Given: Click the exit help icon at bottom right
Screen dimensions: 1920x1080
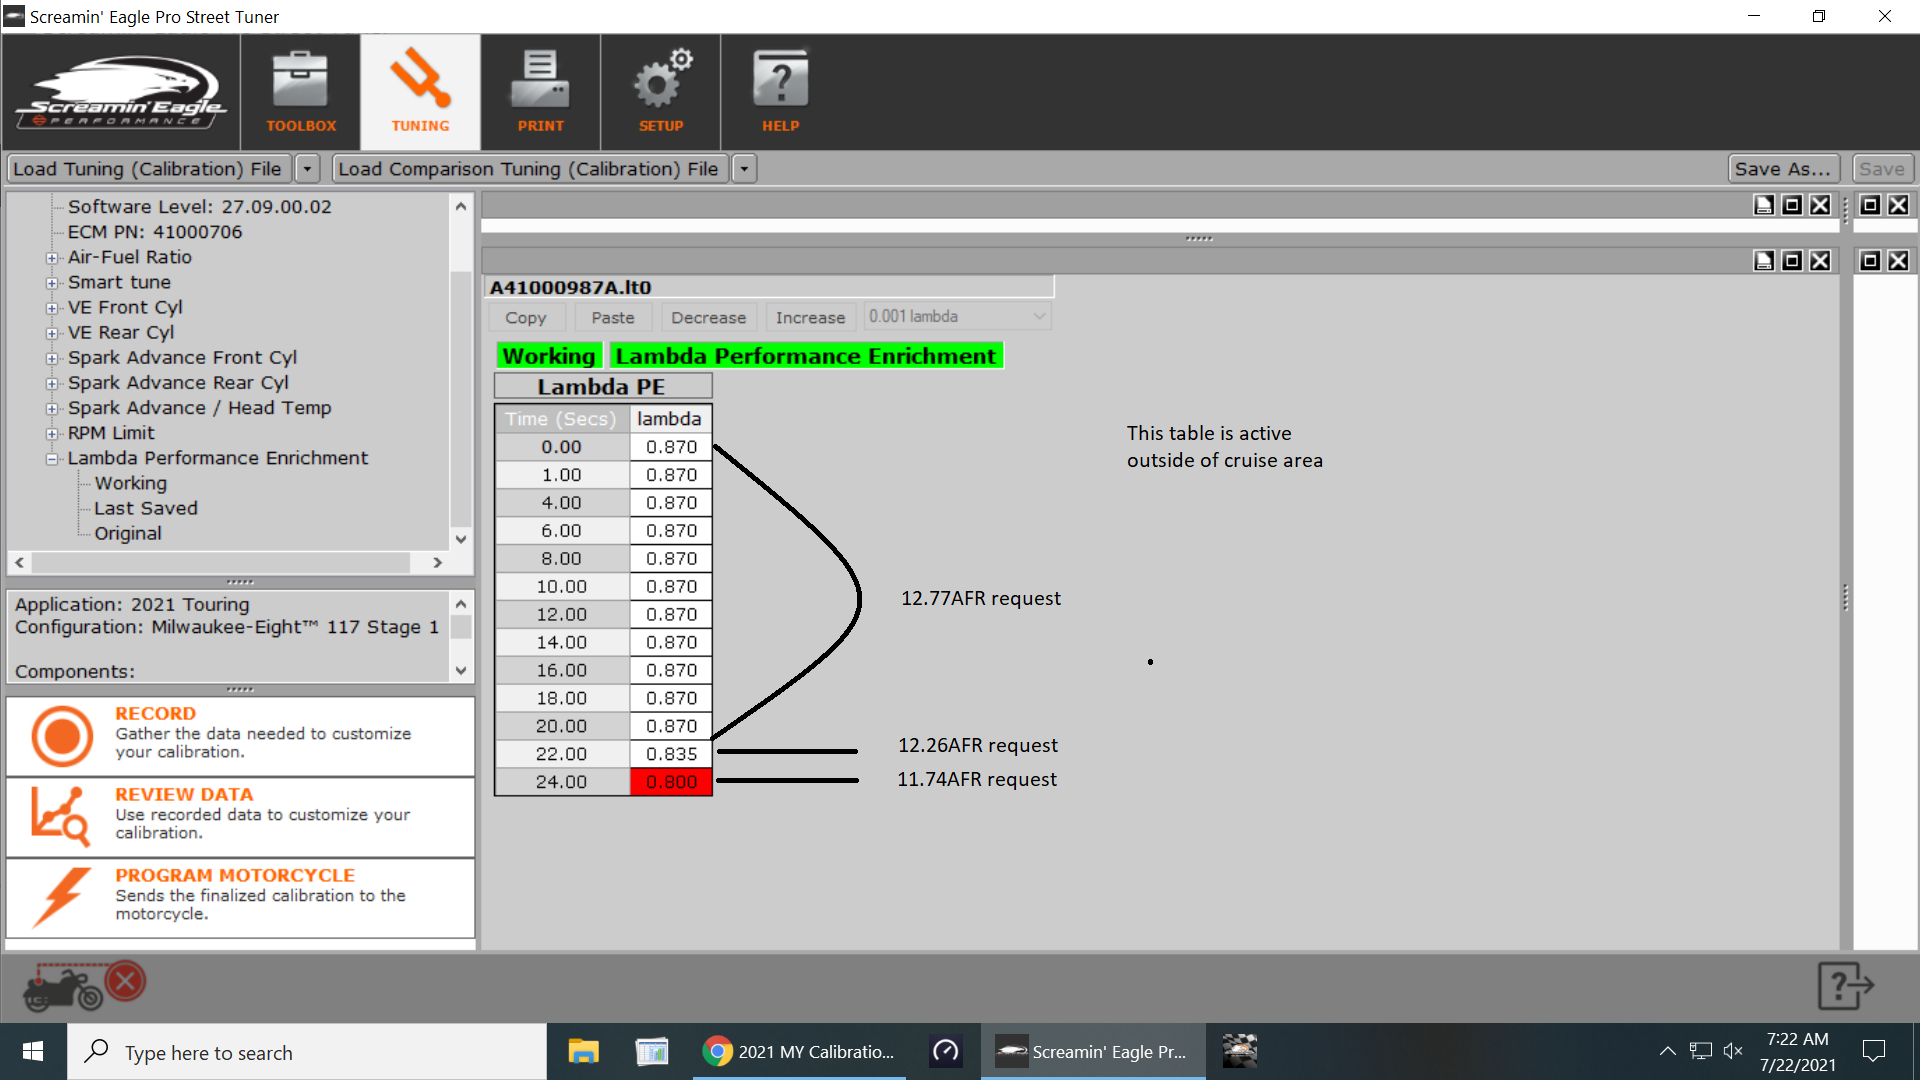Looking at the screenshot, I should pos(1844,986).
